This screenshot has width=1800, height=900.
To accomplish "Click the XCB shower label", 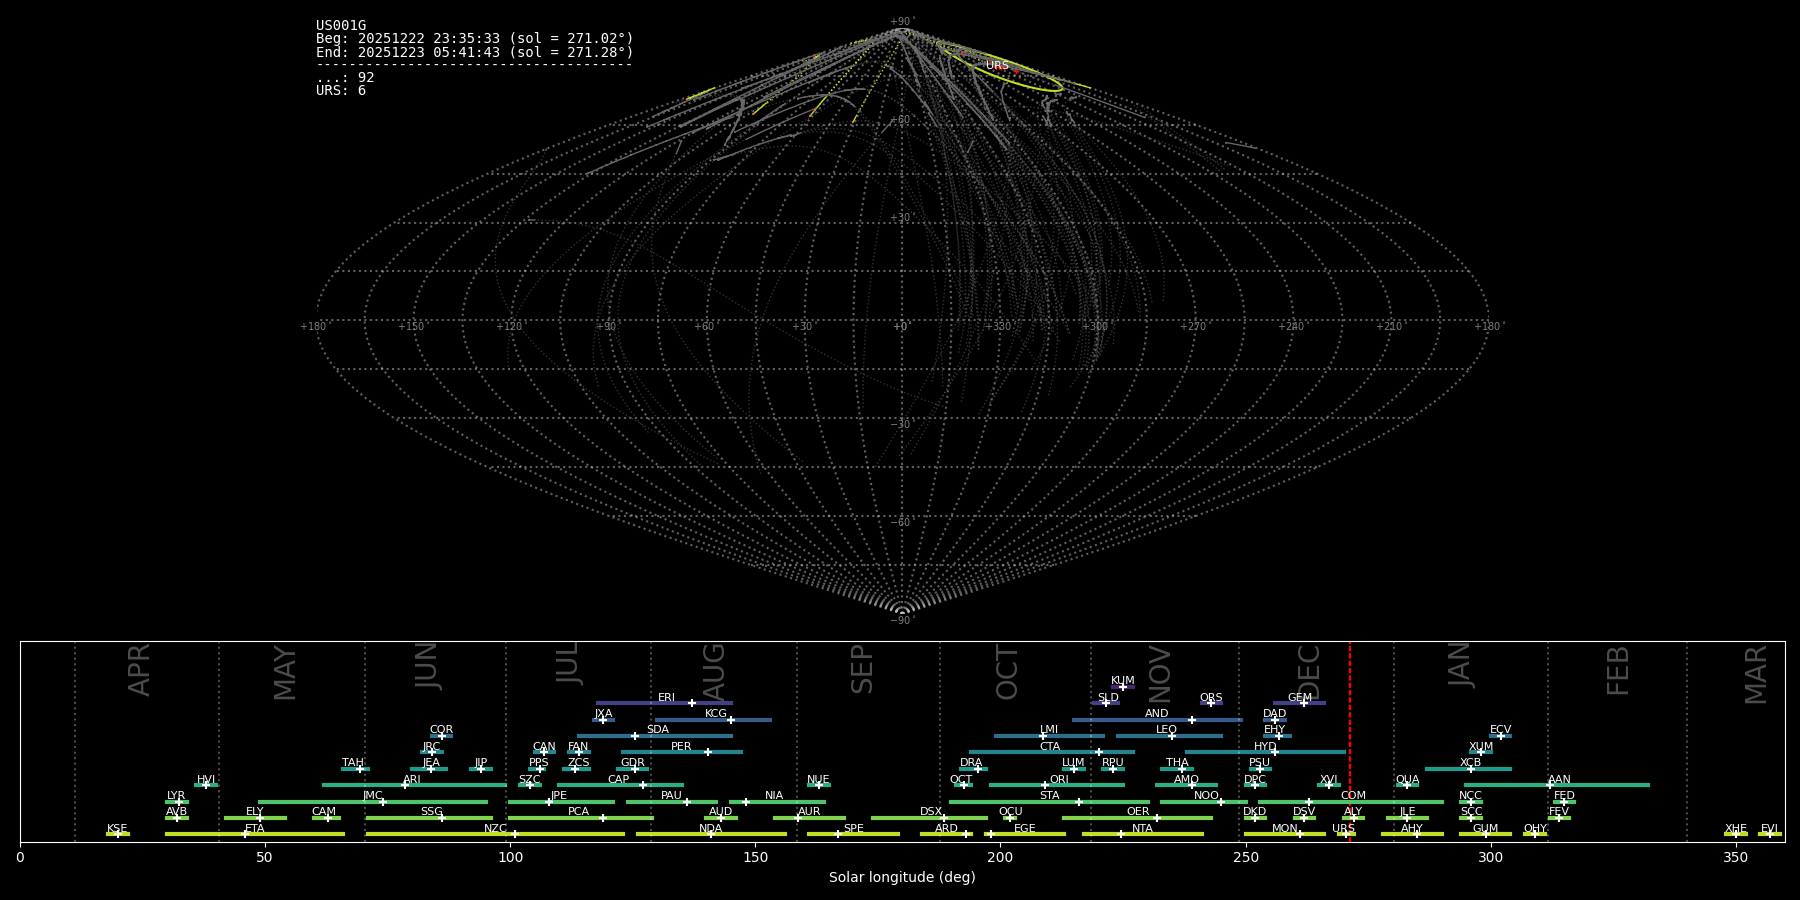I will 1470,763.
